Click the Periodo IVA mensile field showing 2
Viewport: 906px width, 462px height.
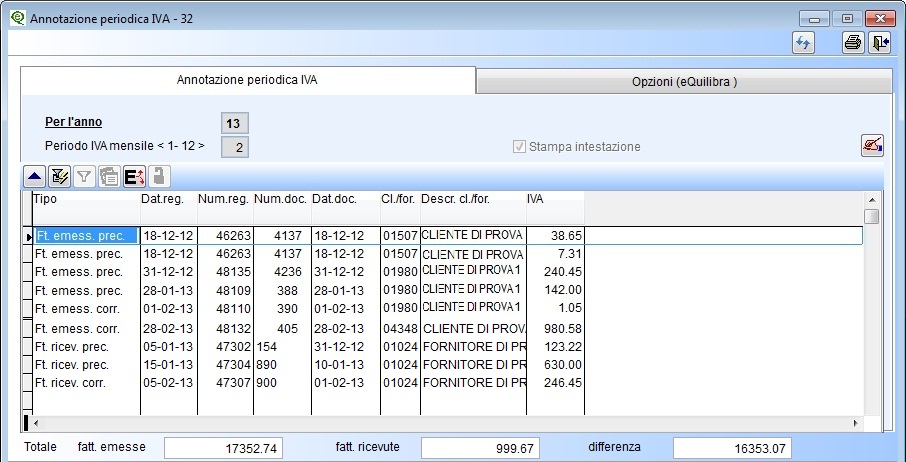[235, 147]
